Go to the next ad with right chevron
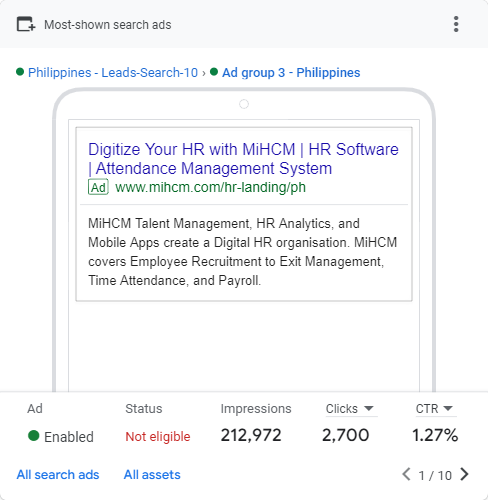This screenshot has height=500, width=488. pos(464,474)
